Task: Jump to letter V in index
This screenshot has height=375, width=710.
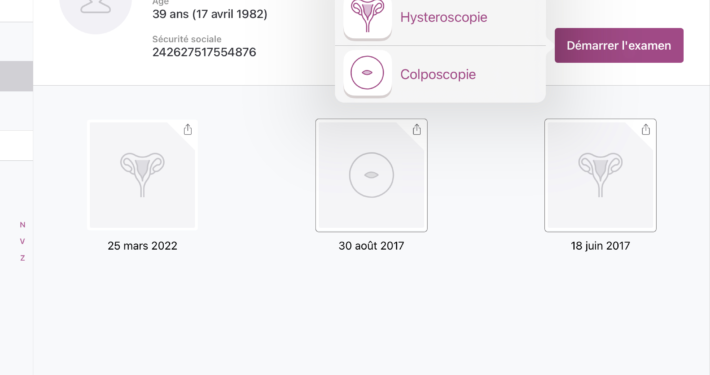Action: pos(23,241)
